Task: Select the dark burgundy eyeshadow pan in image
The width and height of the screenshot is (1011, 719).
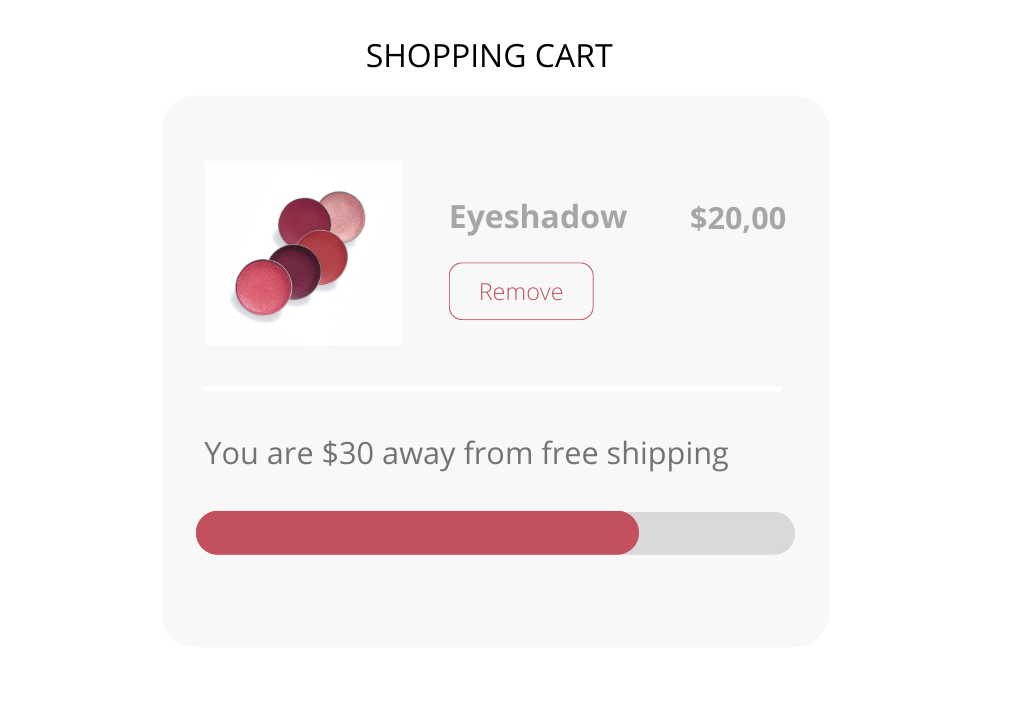Action: tap(296, 269)
